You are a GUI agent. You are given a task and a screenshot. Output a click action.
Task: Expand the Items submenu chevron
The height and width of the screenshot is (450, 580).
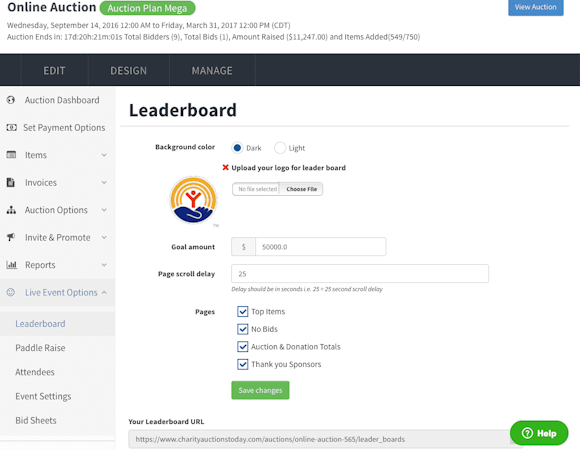(104, 155)
